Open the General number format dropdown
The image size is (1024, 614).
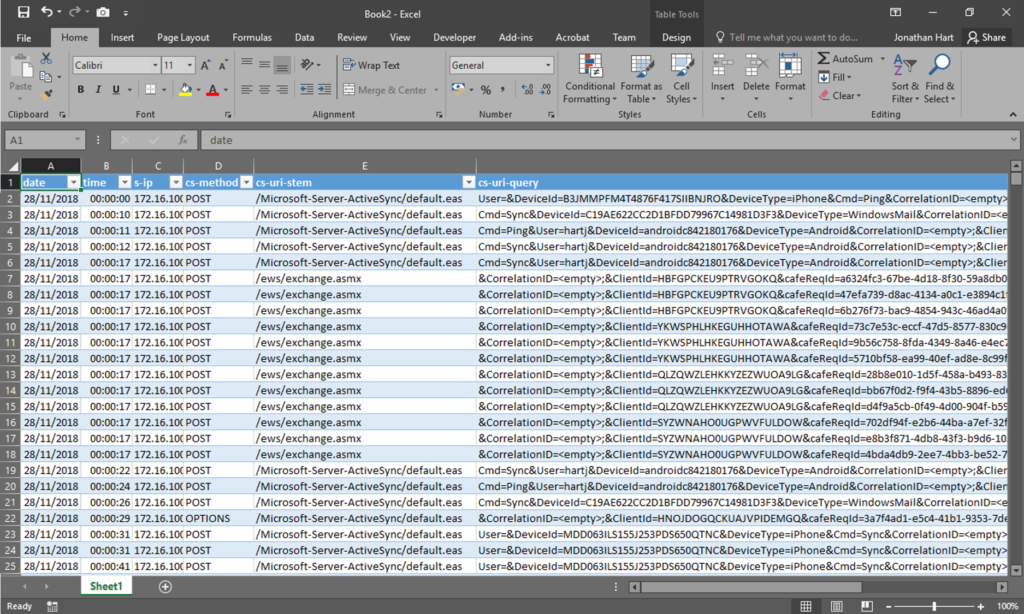[x=549, y=64]
